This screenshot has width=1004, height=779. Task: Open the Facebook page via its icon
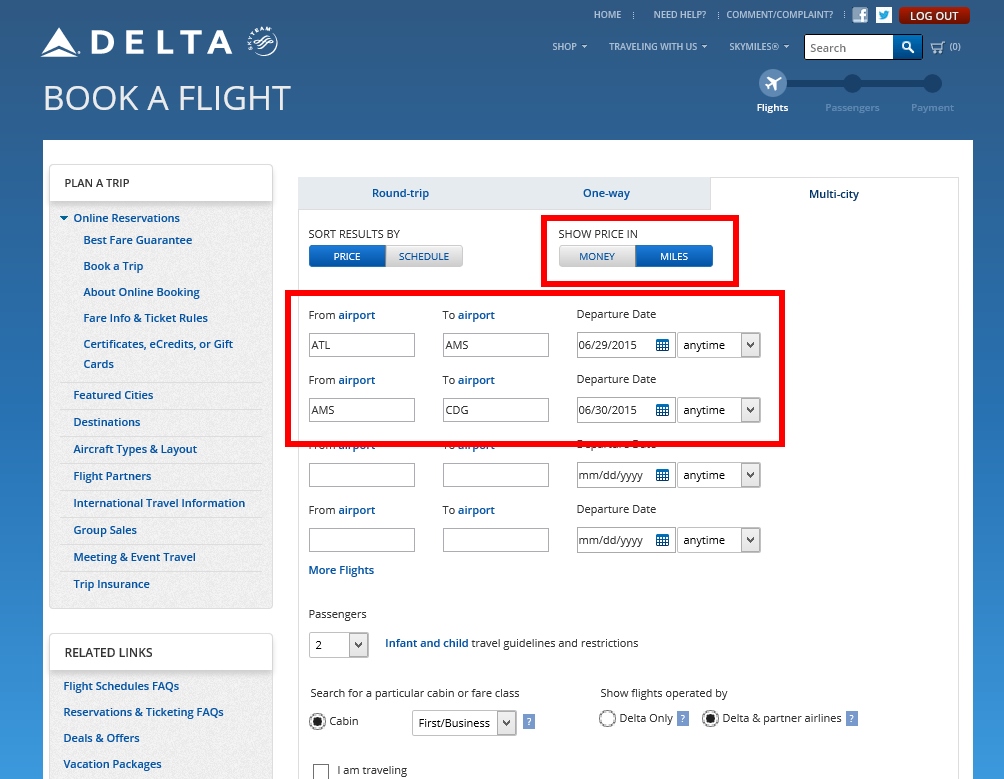click(x=859, y=14)
